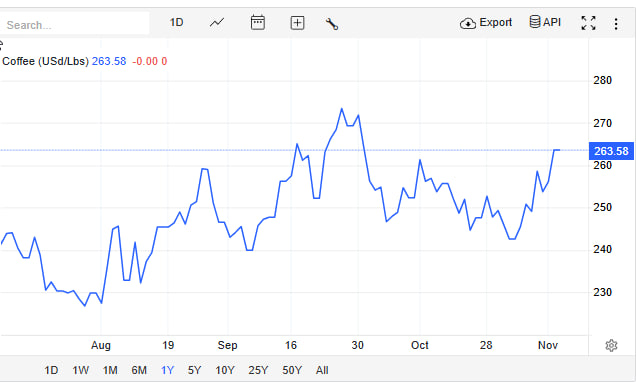Click the API database button
Image resolution: width=636 pixels, height=382 pixels.
(x=545, y=22)
